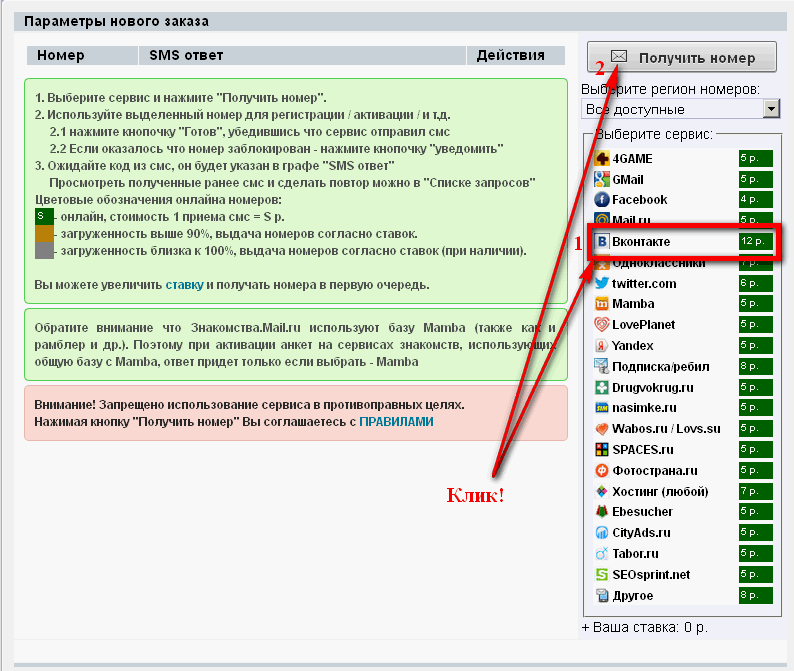Click the Все доступные region combo box
This screenshot has width=794, height=671.
point(681,109)
